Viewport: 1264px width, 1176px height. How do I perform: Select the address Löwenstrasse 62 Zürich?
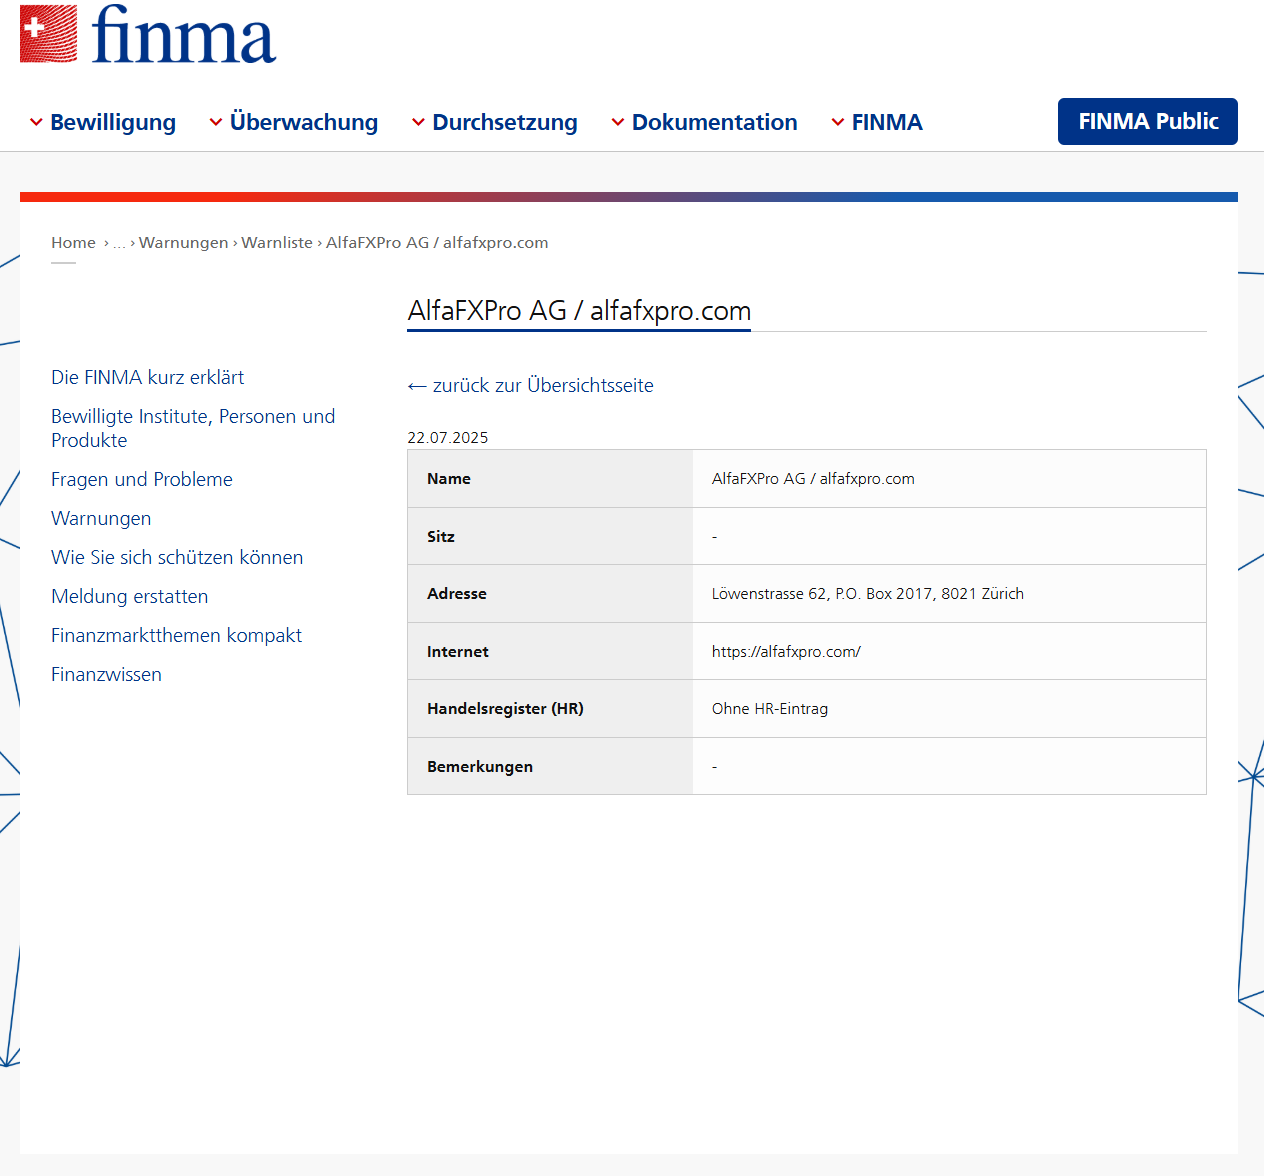click(x=868, y=594)
